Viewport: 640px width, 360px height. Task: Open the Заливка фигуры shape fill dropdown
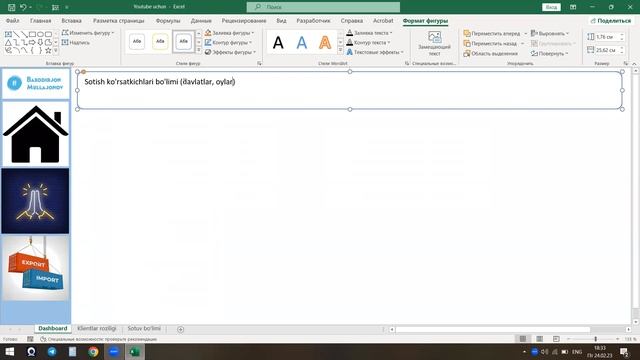[x=229, y=33]
